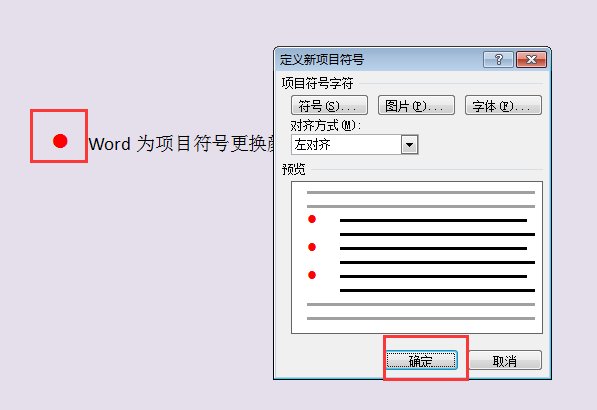Click the red bullet in the document
Image resolution: width=597 pixels, height=410 pixels.
60,141
